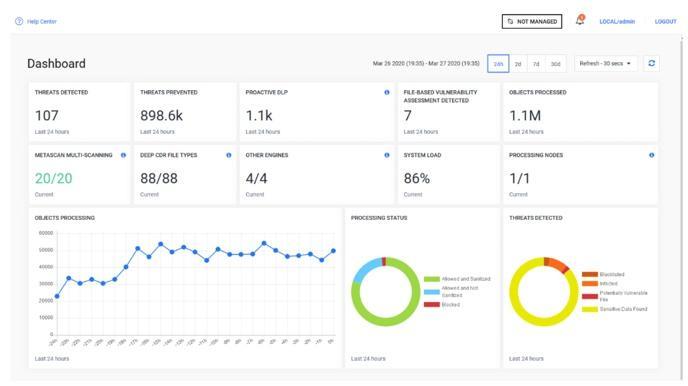Click the Metascan Multi-Scanning info icon

click(x=123, y=155)
